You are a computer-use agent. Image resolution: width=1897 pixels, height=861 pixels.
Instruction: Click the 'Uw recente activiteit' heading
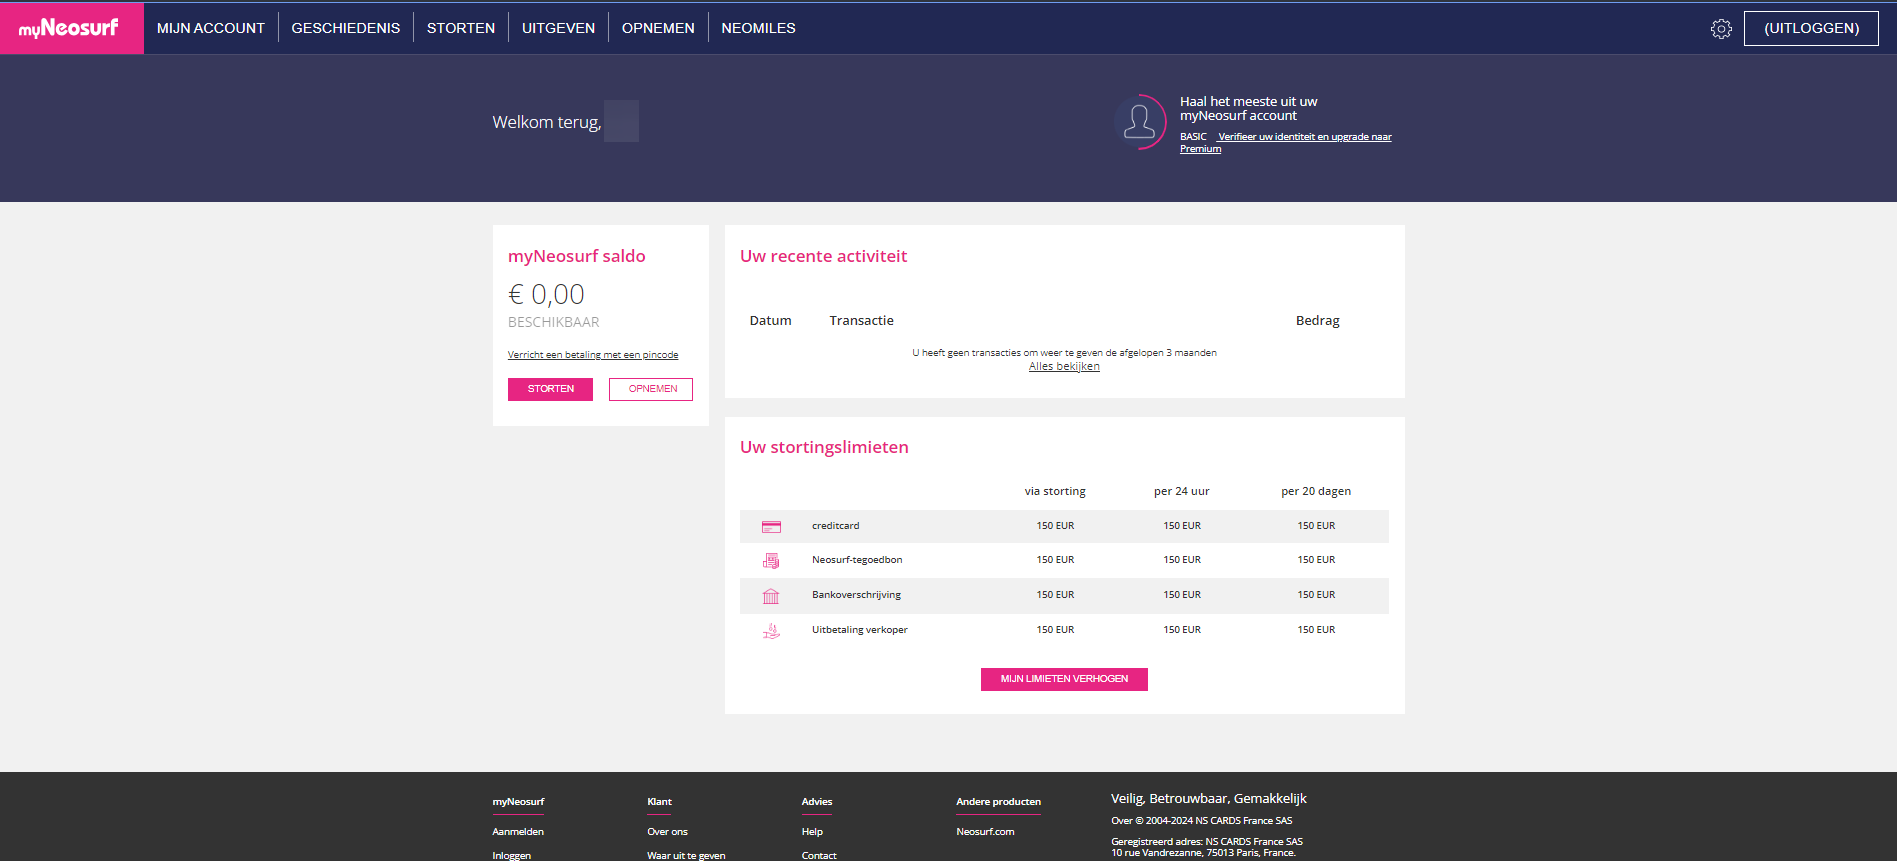pyautogui.click(x=823, y=256)
